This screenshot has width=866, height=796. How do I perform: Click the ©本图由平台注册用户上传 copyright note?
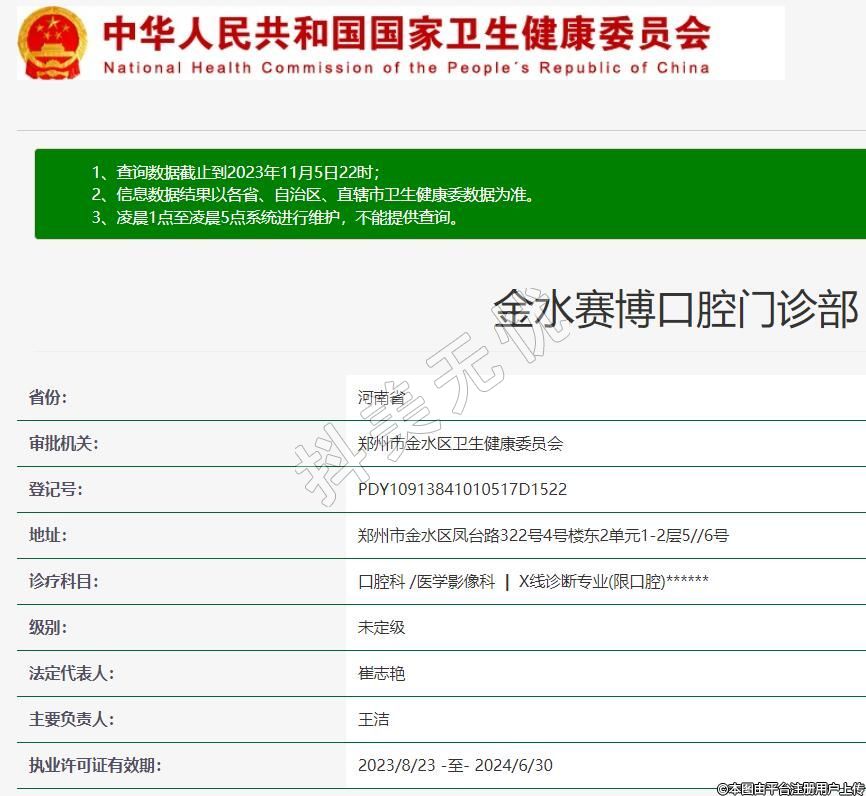point(790,788)
